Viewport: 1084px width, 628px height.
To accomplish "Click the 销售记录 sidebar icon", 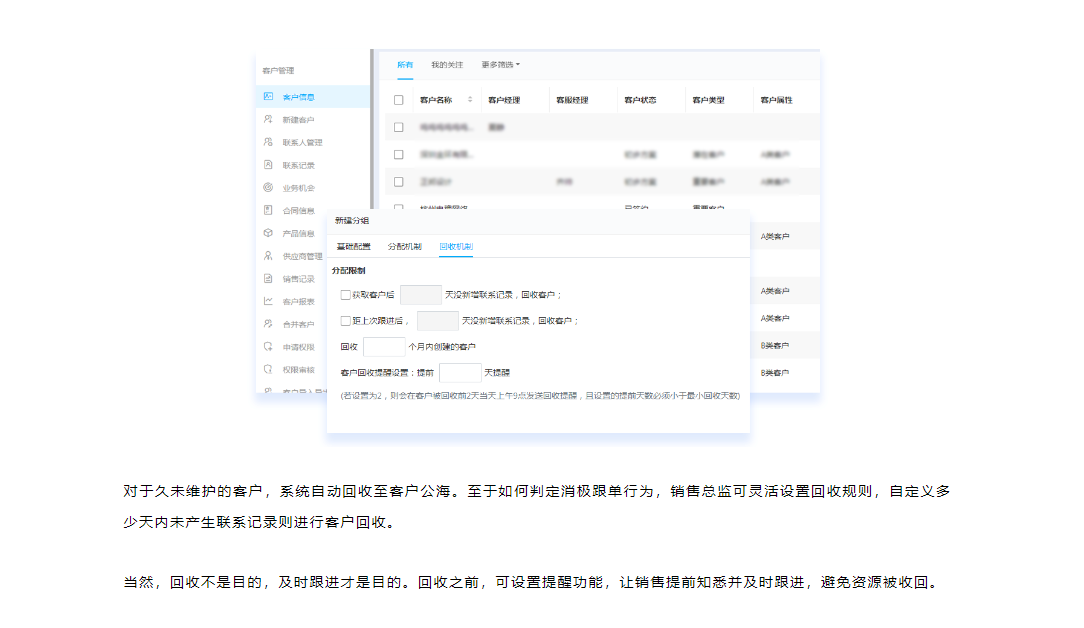I will coord(268,279).
